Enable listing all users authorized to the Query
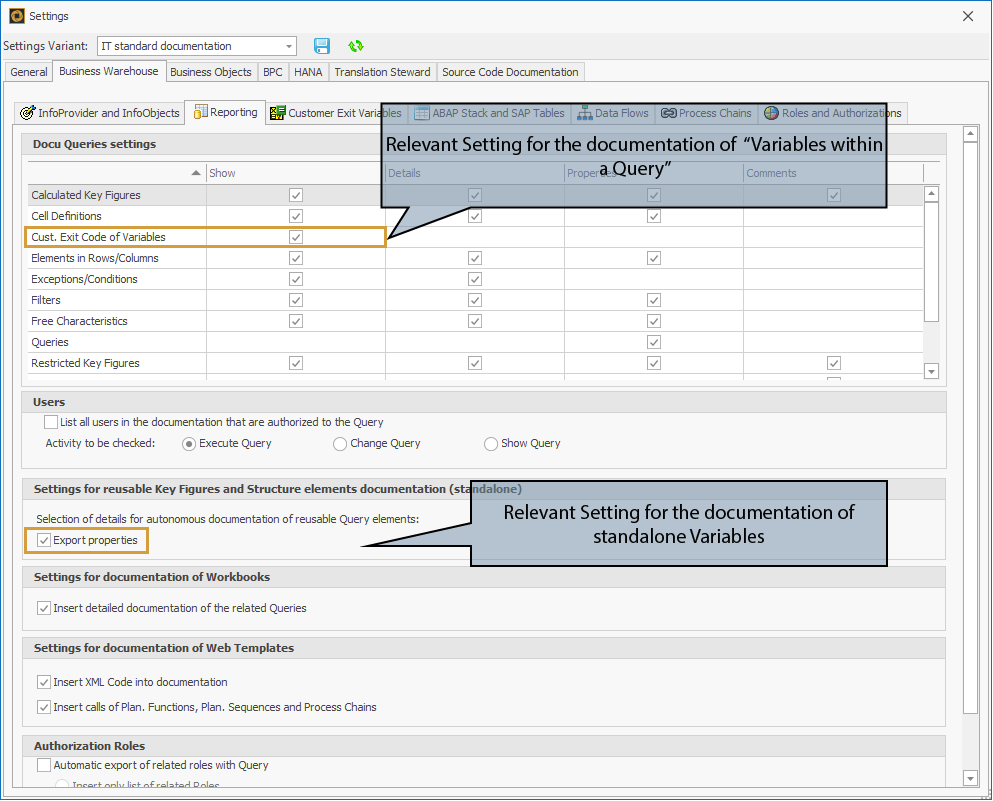The image size is (993, 801). coord(49,422)
